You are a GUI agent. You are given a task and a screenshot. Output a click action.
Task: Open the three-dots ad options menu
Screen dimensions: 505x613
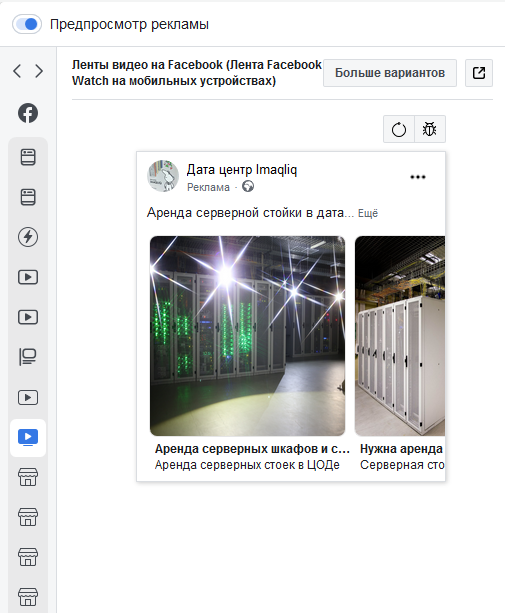418,177
